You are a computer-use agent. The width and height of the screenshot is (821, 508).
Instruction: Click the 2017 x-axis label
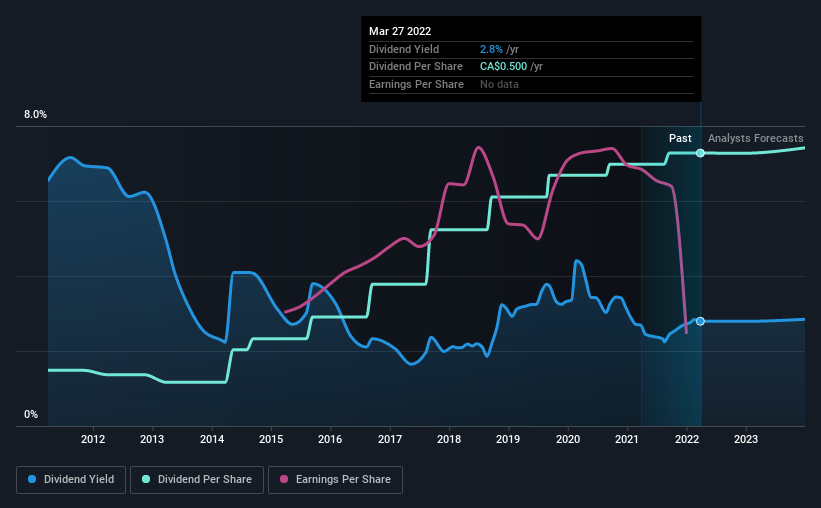[390, 439]
